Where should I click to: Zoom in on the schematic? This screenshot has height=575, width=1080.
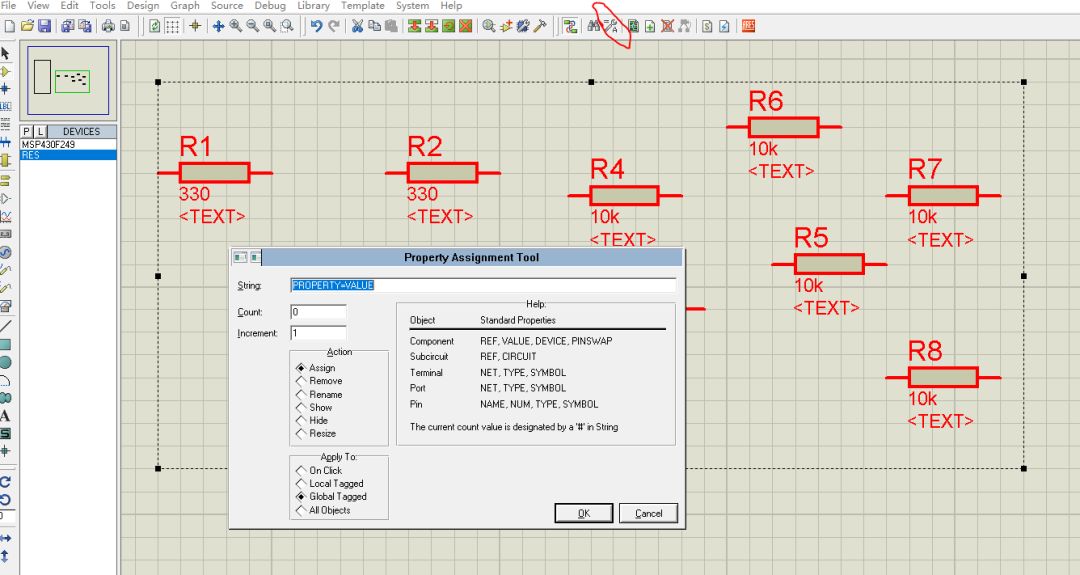pyautogui.click(x=236, y=26)
